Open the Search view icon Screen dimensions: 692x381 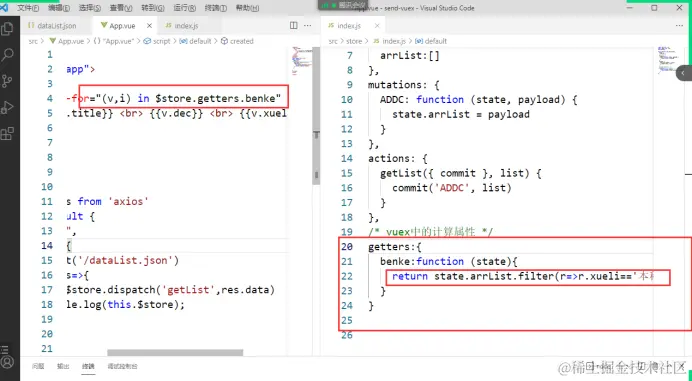[8, 55]
